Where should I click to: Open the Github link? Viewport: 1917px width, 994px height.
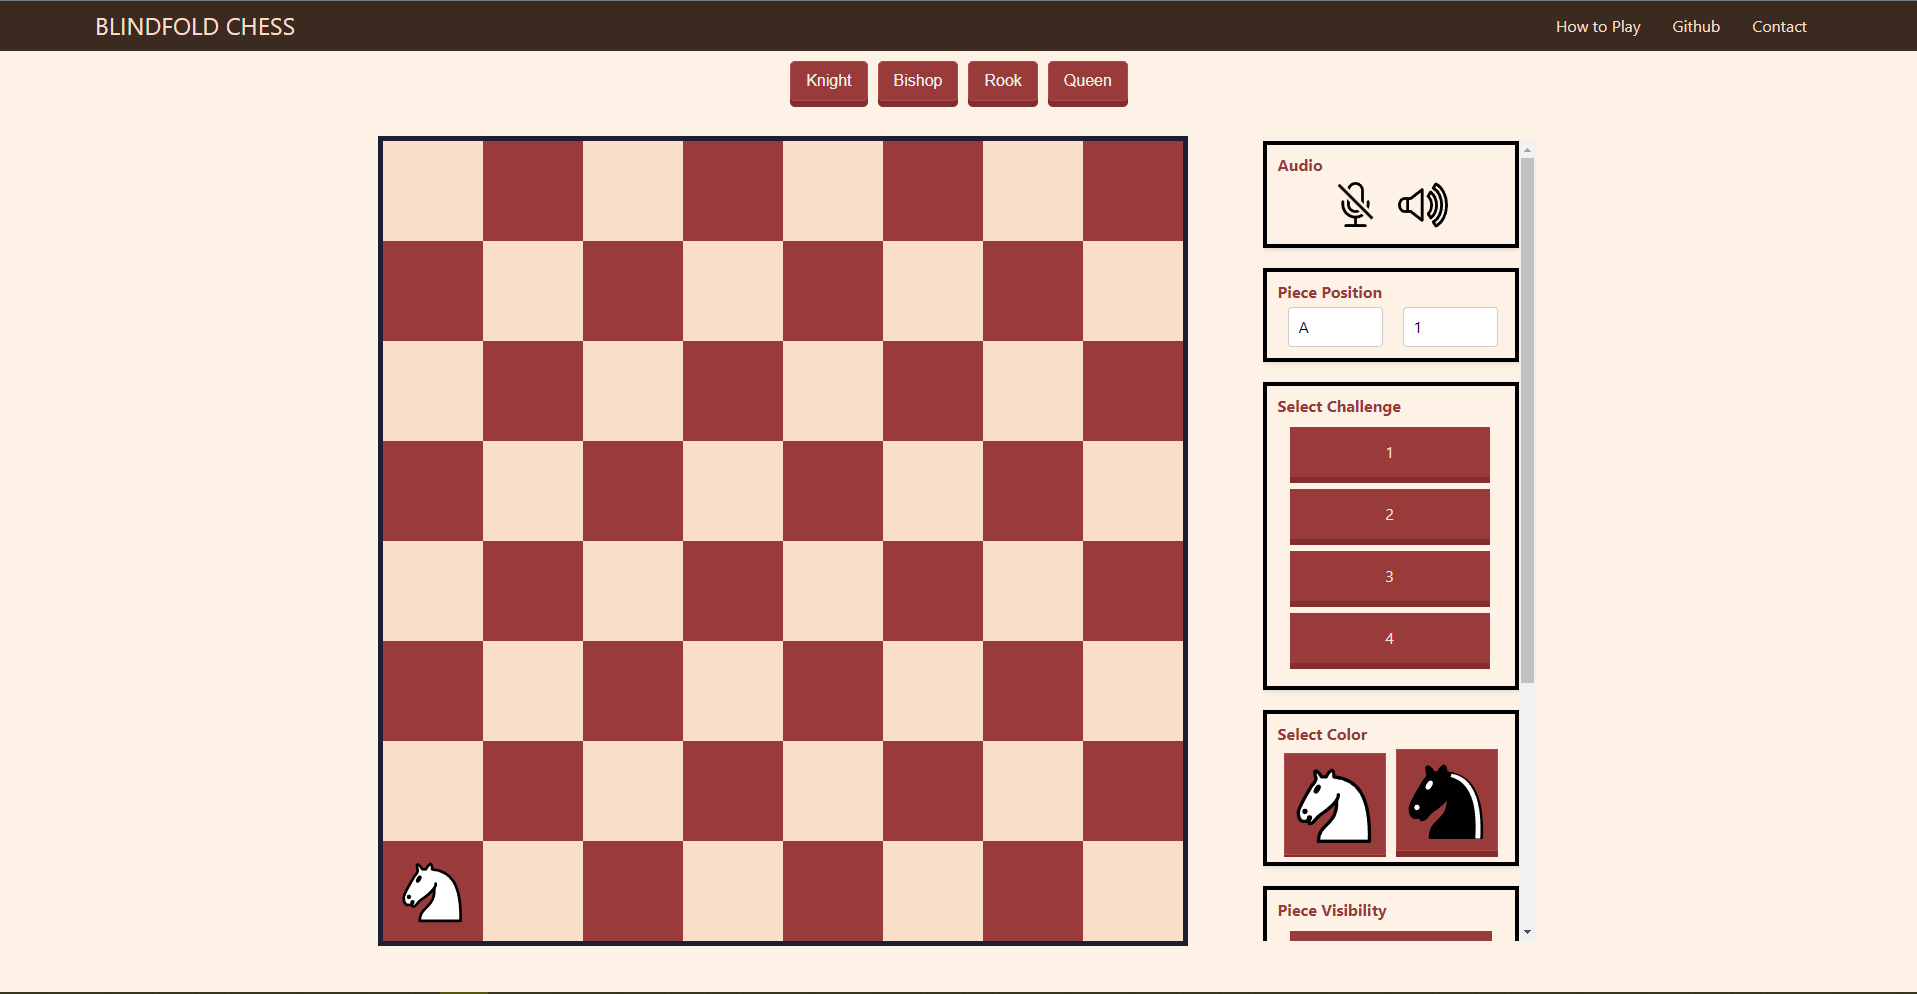[x=1695, y=26]
